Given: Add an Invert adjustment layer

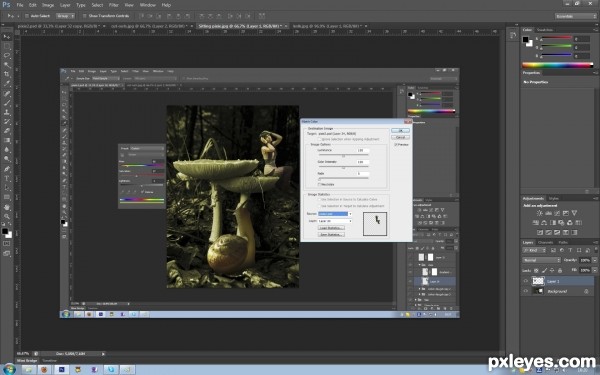Looking at the screenshot, I should click(540, 232).
